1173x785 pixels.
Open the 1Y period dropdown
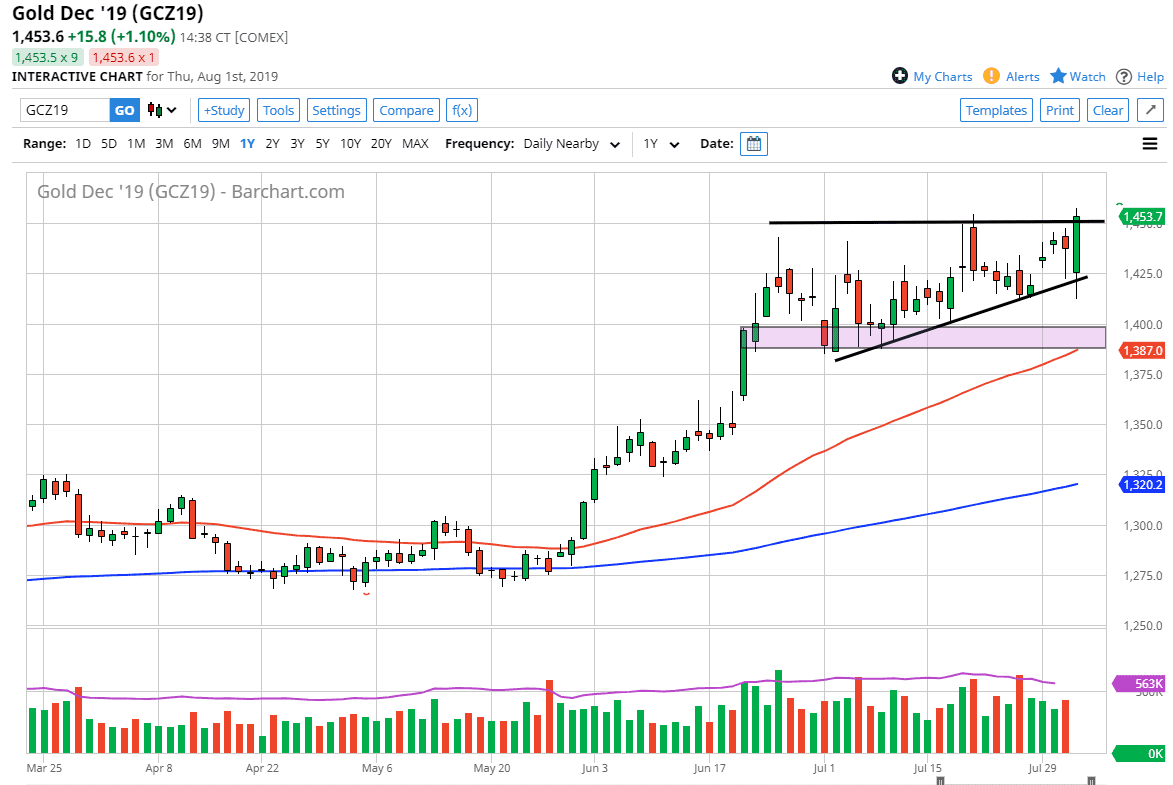pyautogui.click(x=661, y=144)
